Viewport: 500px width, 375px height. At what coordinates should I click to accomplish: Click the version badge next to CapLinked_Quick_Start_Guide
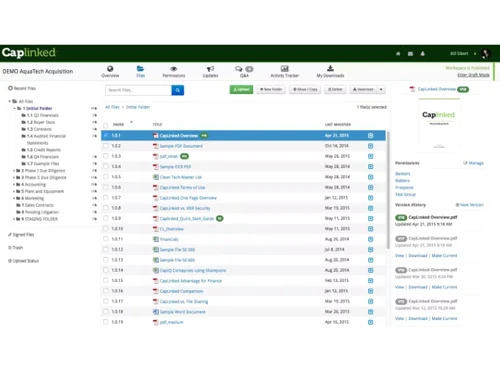point(219,218)
